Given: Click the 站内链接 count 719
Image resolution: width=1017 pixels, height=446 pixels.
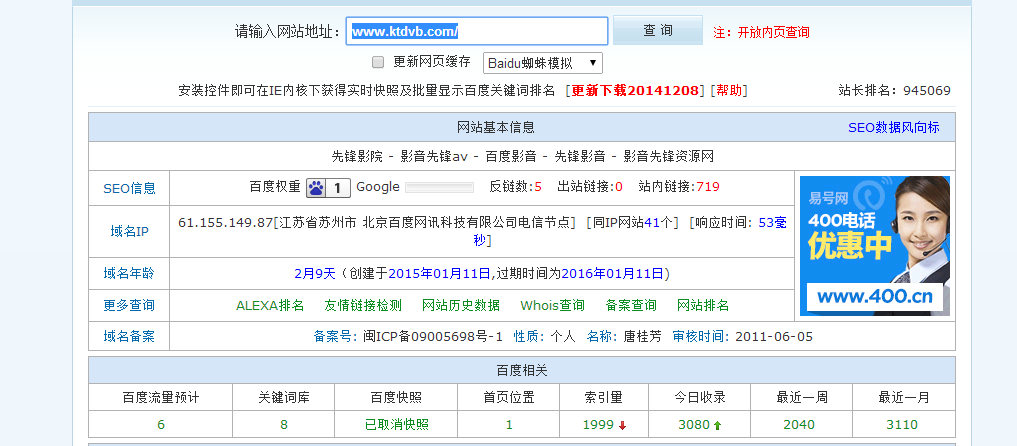Looking at the screenshot, I should (707, 187).
